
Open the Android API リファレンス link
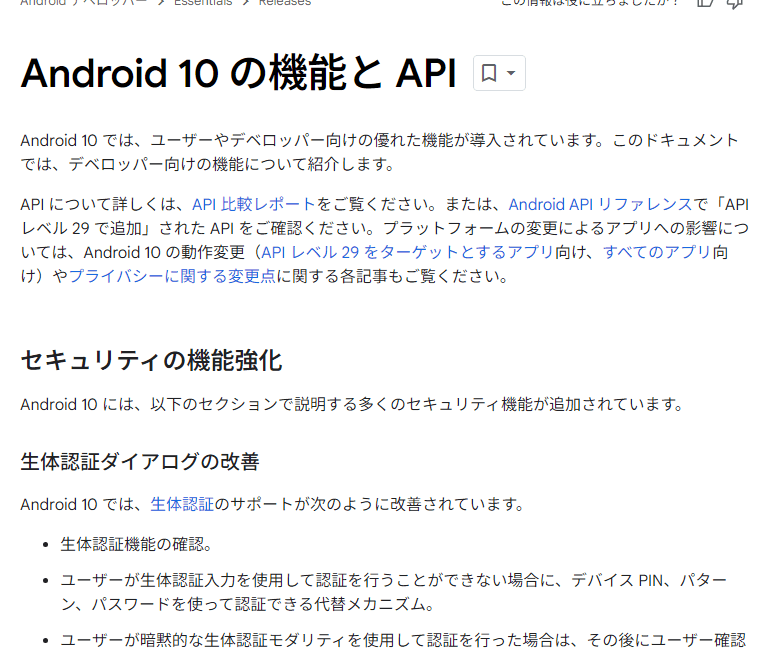click(x=600, y=205)
